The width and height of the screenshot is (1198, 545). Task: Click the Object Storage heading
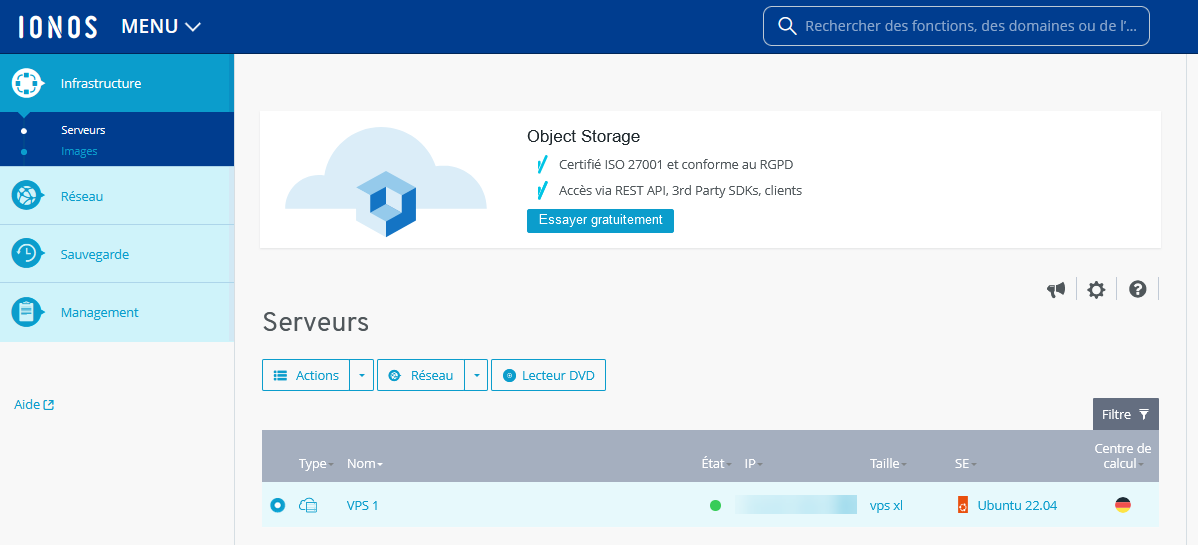pyautogui.click(x=584, y=137)
